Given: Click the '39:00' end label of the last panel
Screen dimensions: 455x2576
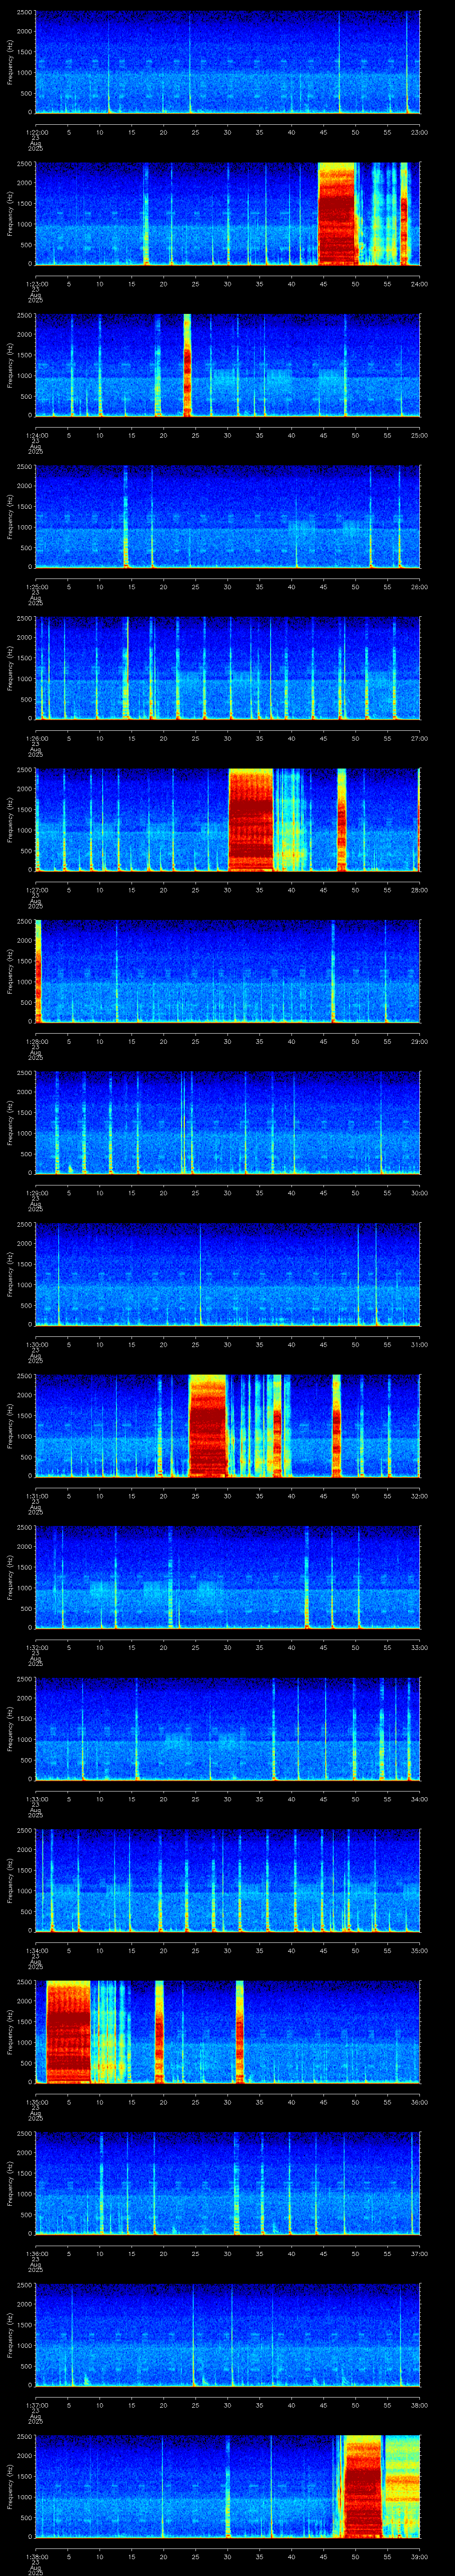Looking at the screenshot, I should 419,2556.
